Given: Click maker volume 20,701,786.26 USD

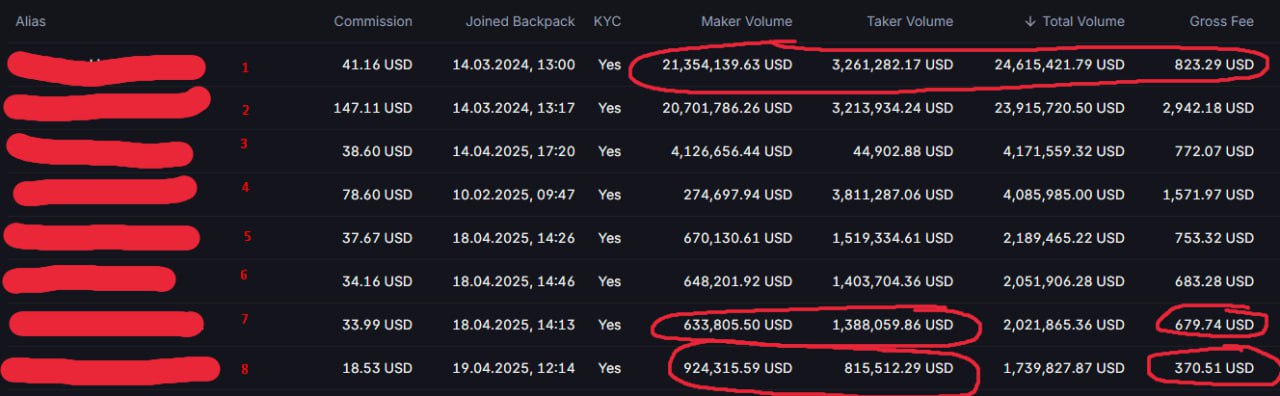Looking at the screenshot, I should click(727, 108).
